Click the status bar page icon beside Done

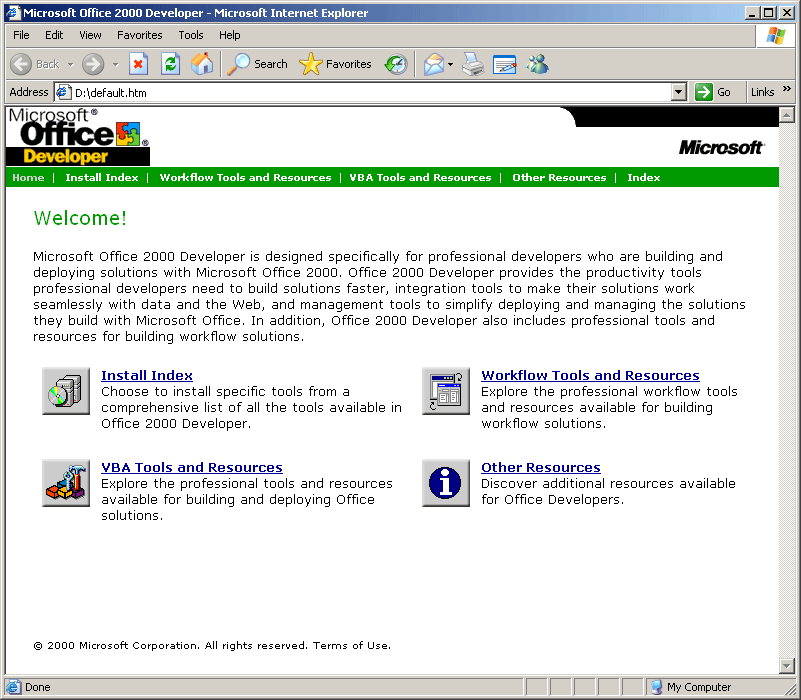(x=14, y=687)
